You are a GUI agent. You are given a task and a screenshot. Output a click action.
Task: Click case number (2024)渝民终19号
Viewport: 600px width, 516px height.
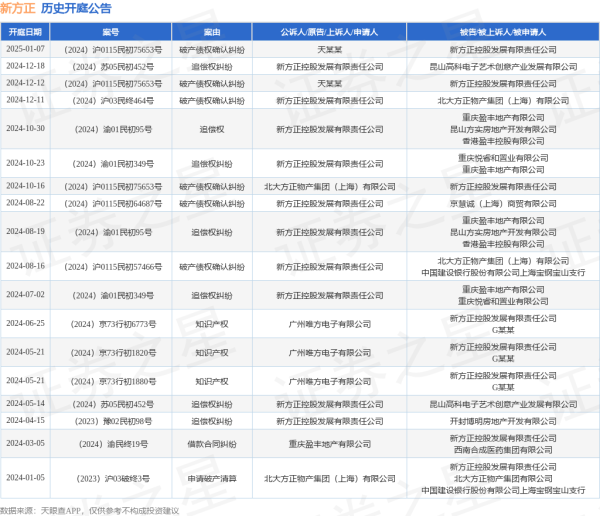[113, 444]
